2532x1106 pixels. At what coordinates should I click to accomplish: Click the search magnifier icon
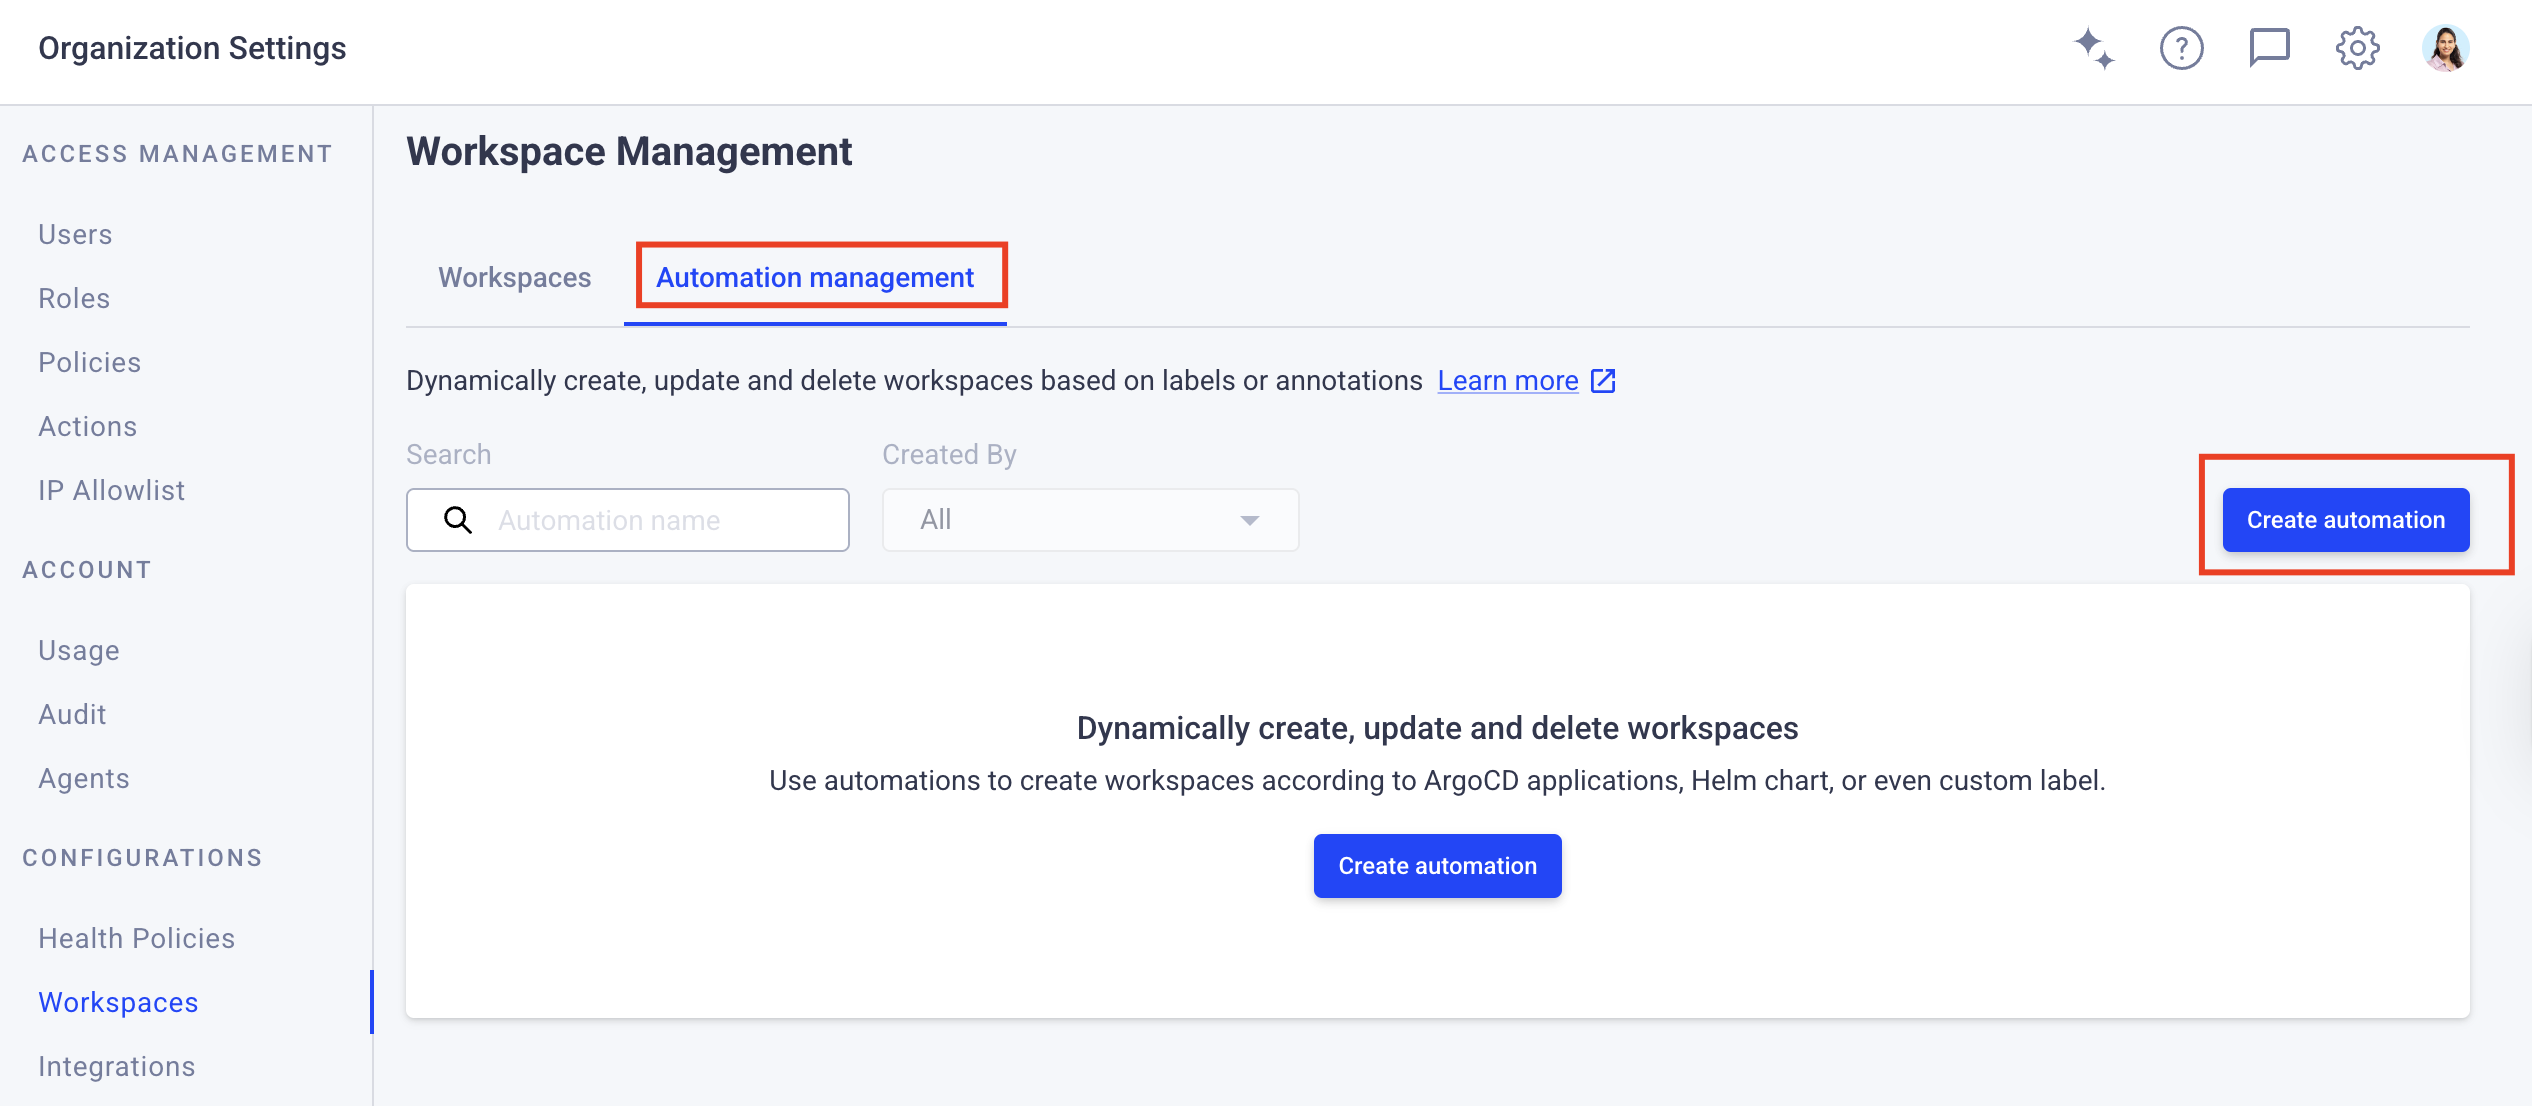point(458,520)
